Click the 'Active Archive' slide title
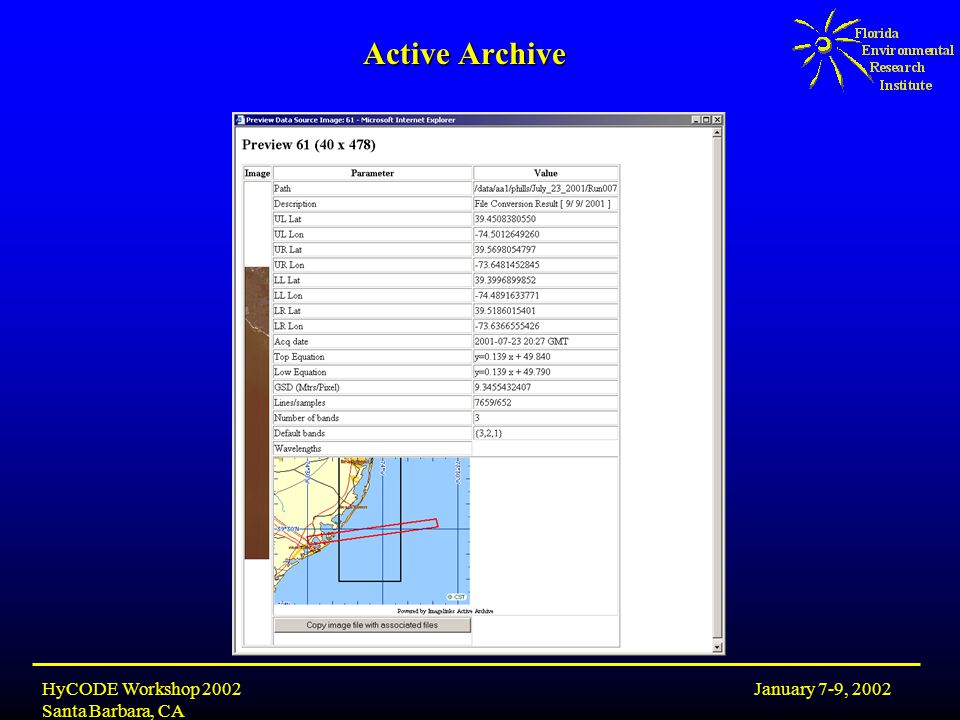The width and height of the screenshot is (960, 720). pos(465,54)
